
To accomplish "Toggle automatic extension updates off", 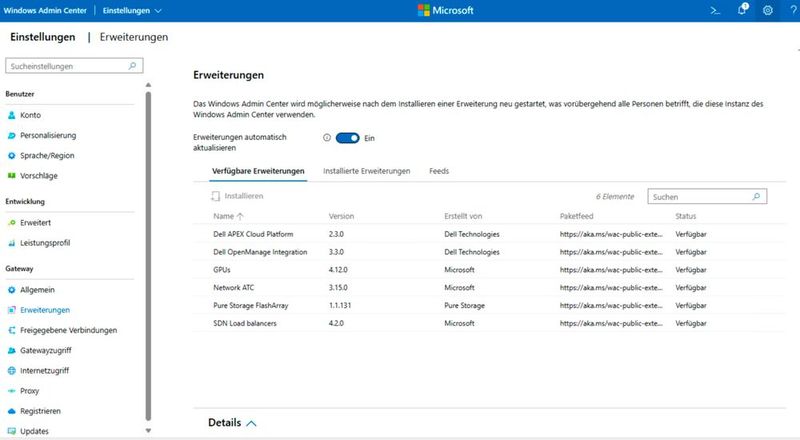I will (347, 138).
